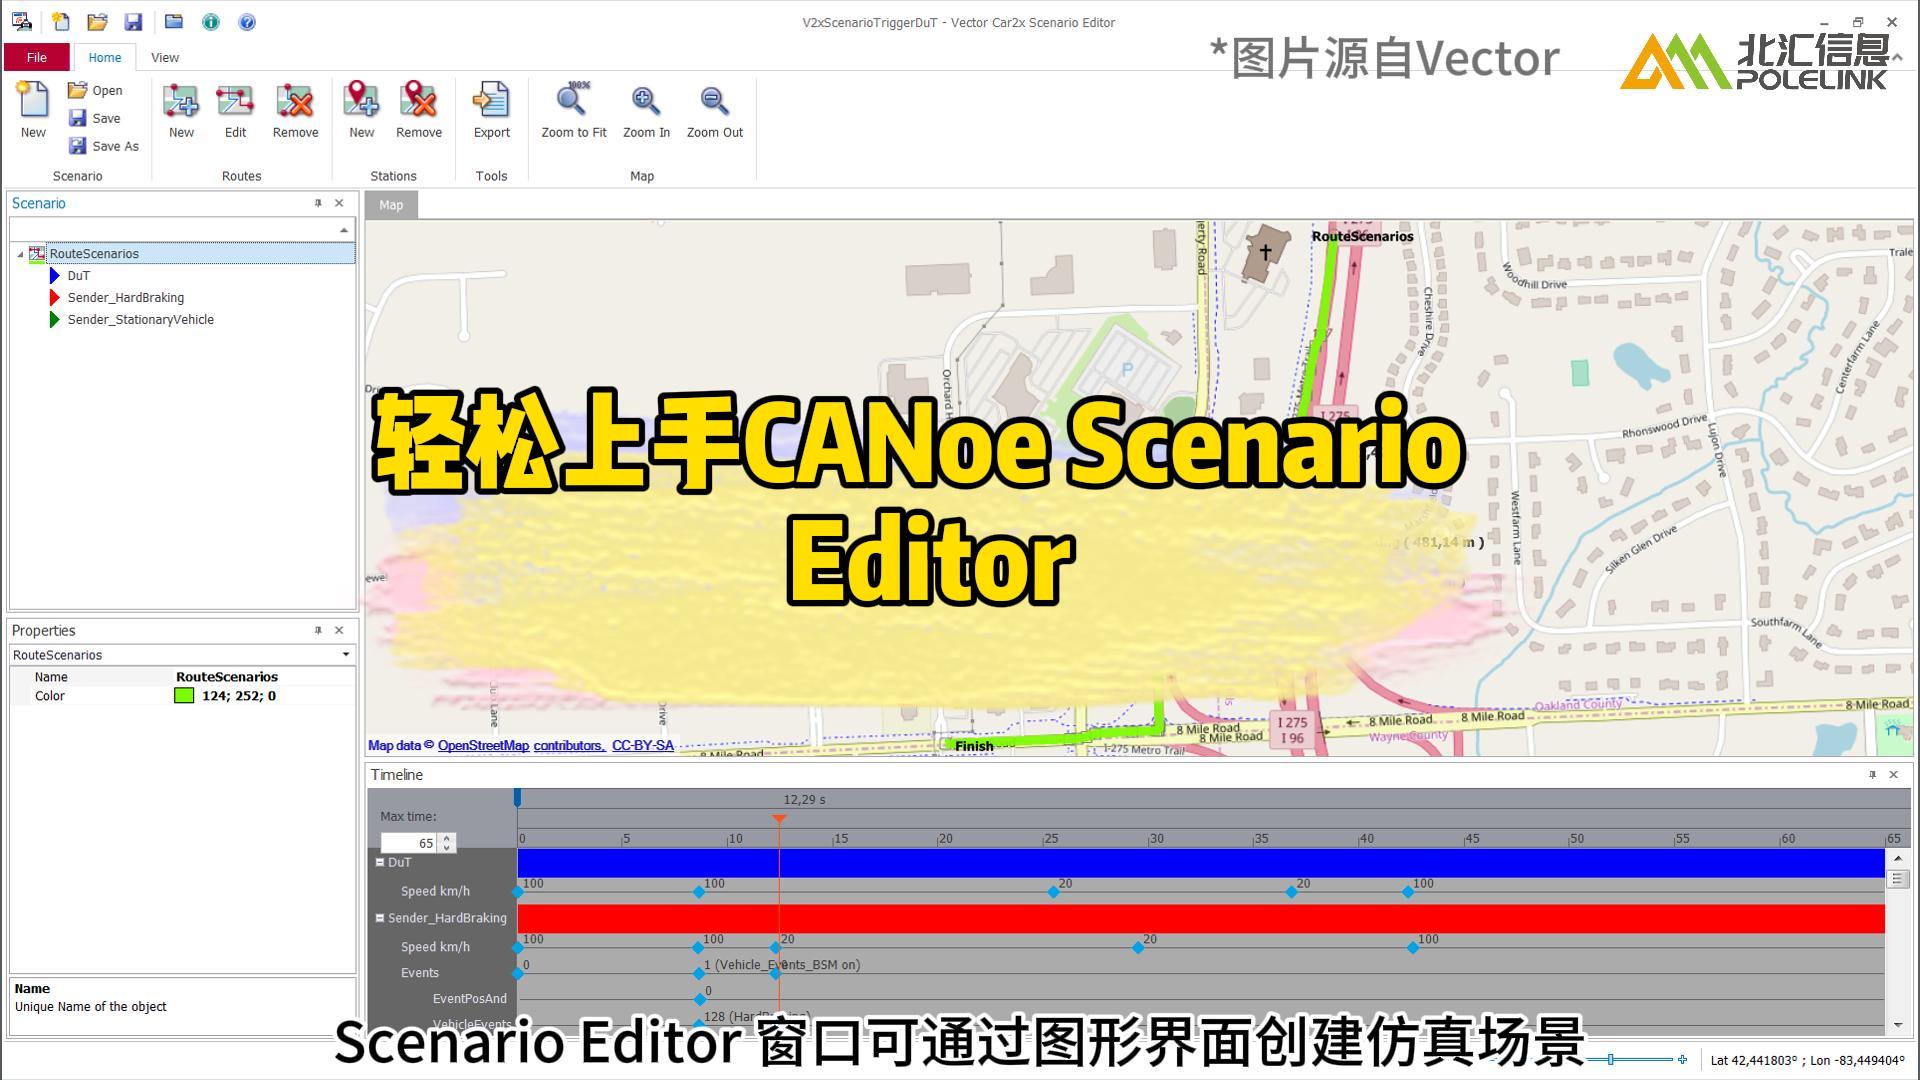Image resolution: width=1920 pixels, height=1080 pixels.
Task: Remove station using Stations Remove
Action: [x=418, y=110]
